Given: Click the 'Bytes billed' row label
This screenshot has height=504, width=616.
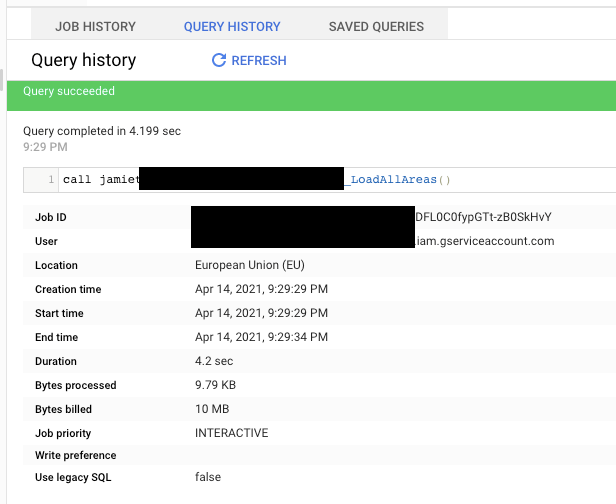Looking at the screenshot, I should (x=63, y=409).
